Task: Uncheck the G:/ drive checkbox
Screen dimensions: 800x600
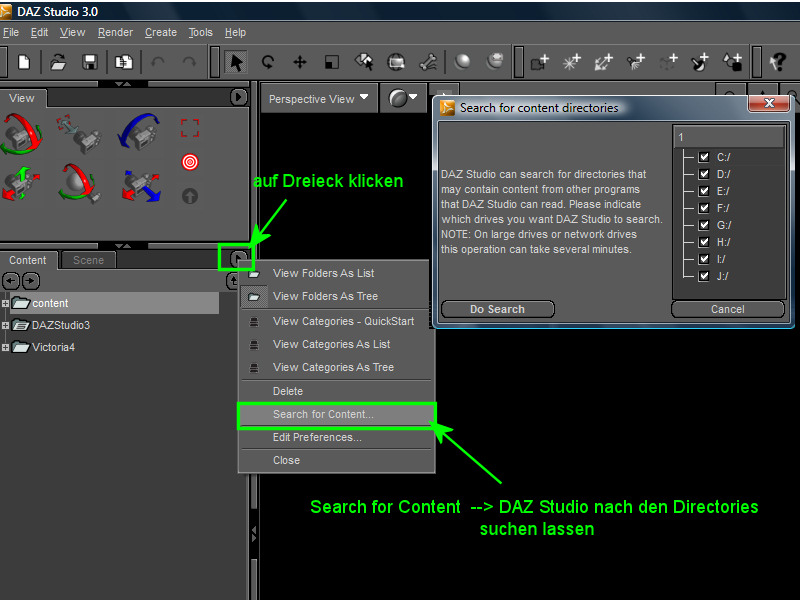Action: tap(704, 225)
